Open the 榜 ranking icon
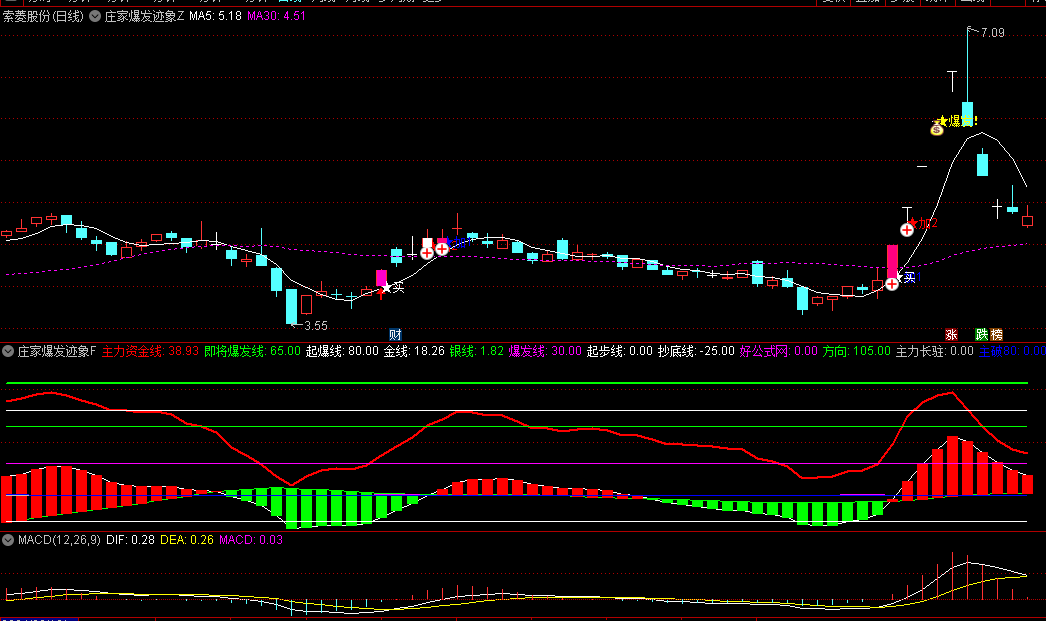Image resolution: width=1046 pixels, height=621 pixels. 997,335
